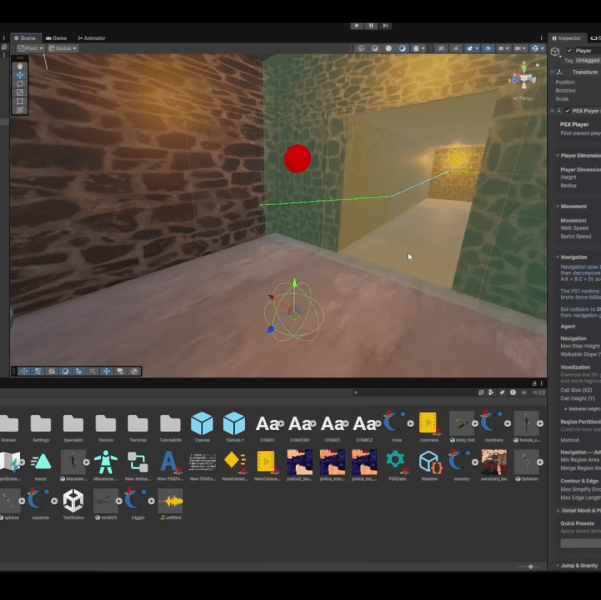Toggle the PSX Player component checkbox
Screen dimensions: 601x600
coord(567,111)
